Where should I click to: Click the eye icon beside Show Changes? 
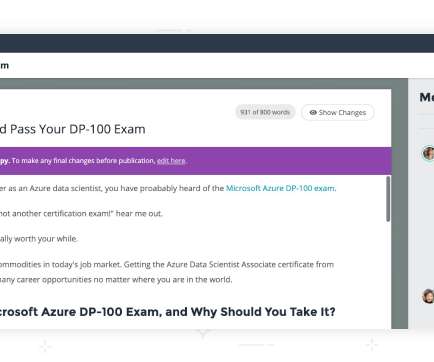(x=313, y=113)
